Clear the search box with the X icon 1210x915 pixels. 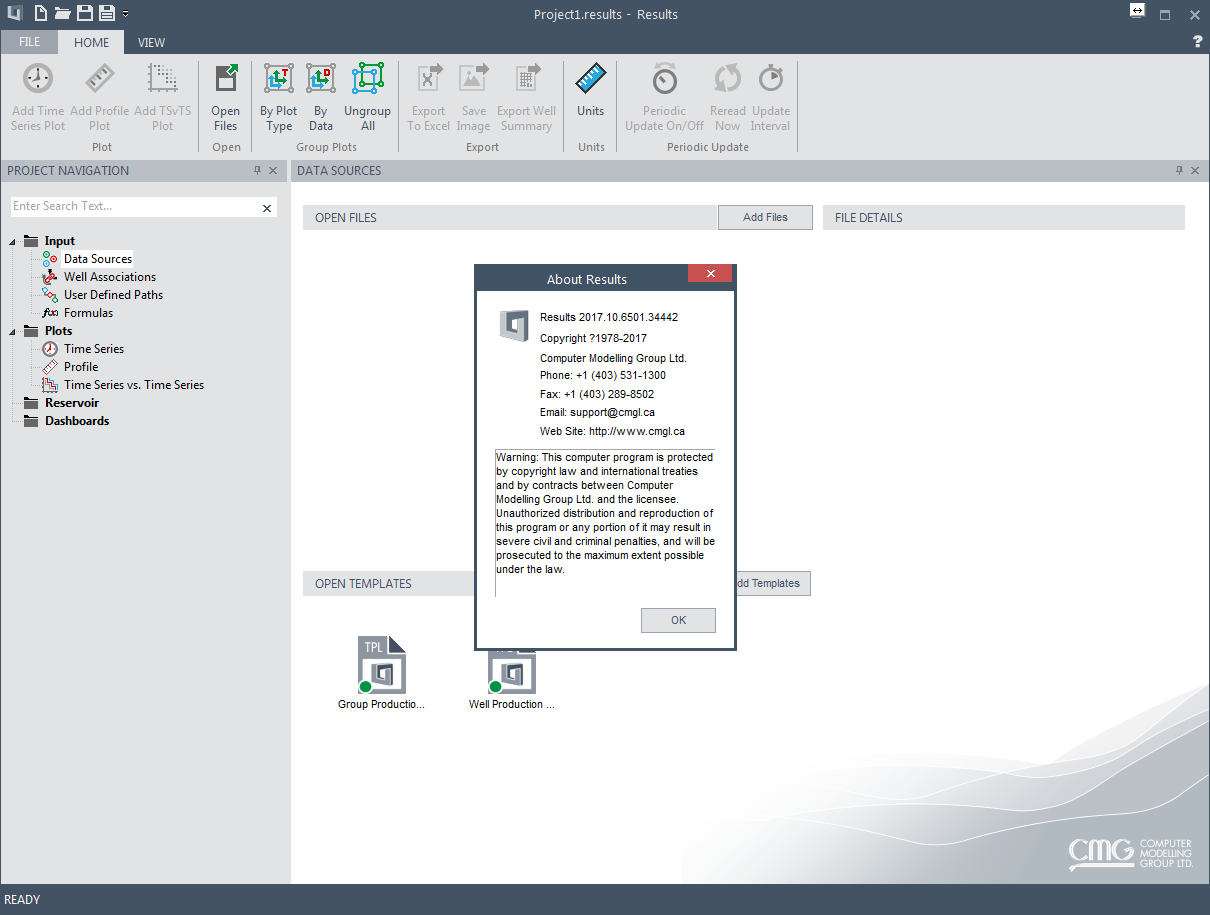tap(267, 208)
